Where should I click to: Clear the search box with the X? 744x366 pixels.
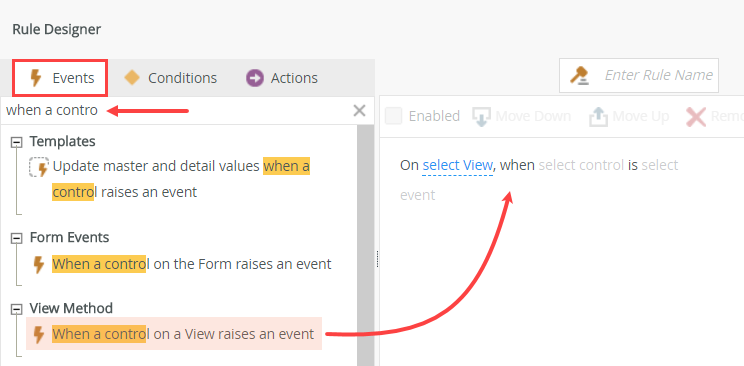[360, 111]
